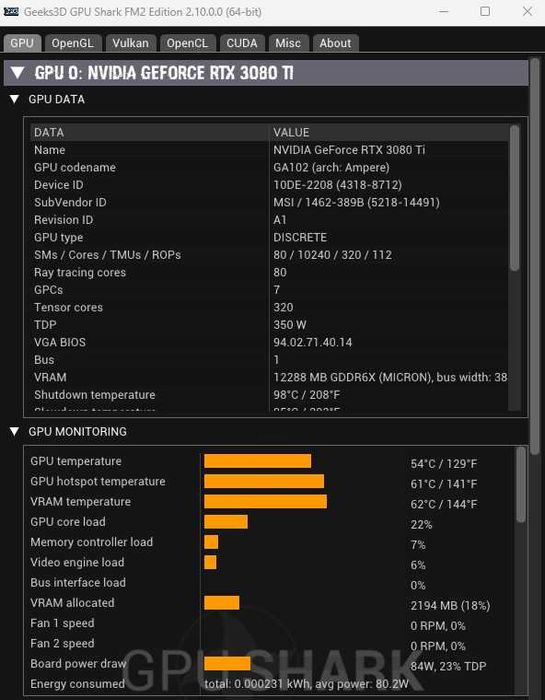
Task: Click the value 10DE-2208 (4318-8712)
Action: pyautogui.click(x=337, y=185)
